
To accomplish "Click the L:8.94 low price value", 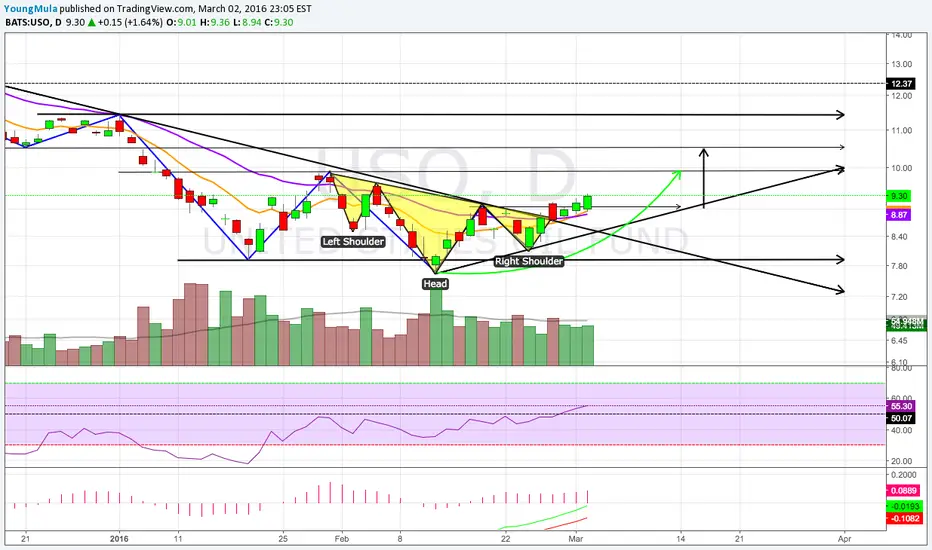I will pos(247,23).
